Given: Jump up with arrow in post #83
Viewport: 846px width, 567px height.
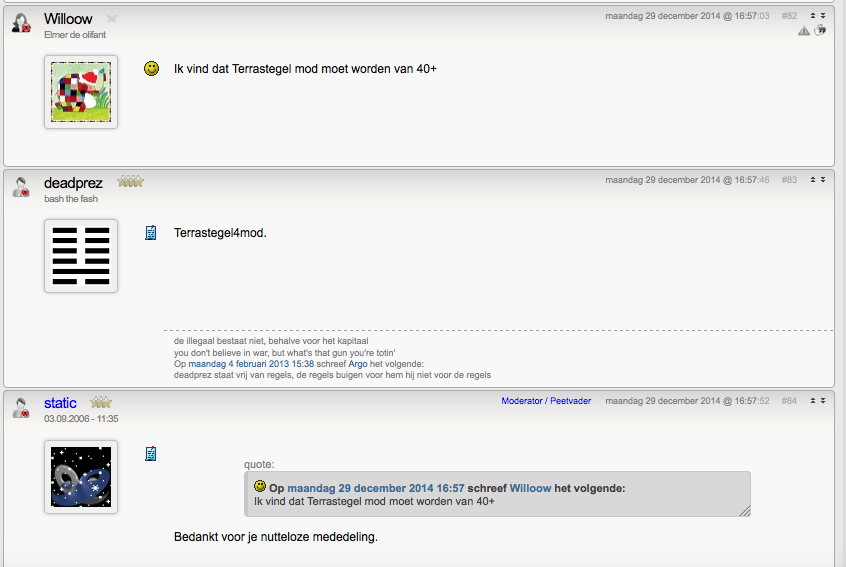Looking at the screenshot, I should pos(813,180).
